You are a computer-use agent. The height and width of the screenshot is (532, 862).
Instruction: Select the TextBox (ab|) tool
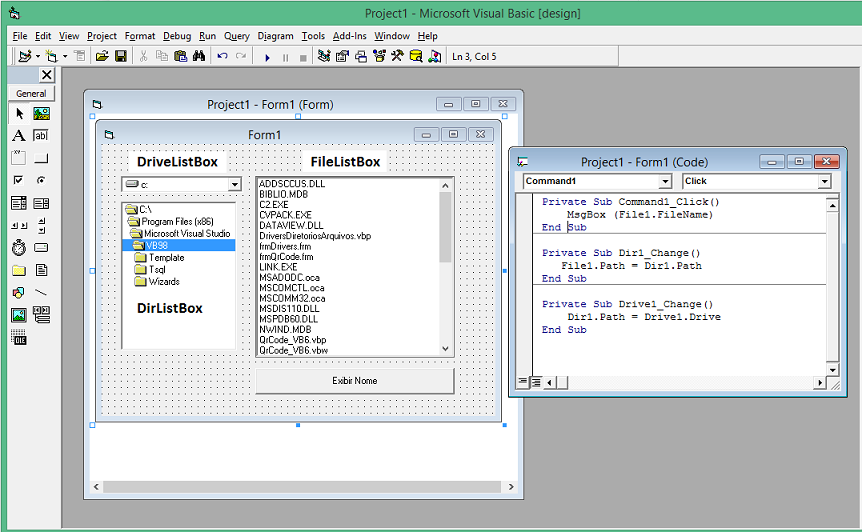pos(41,136)
